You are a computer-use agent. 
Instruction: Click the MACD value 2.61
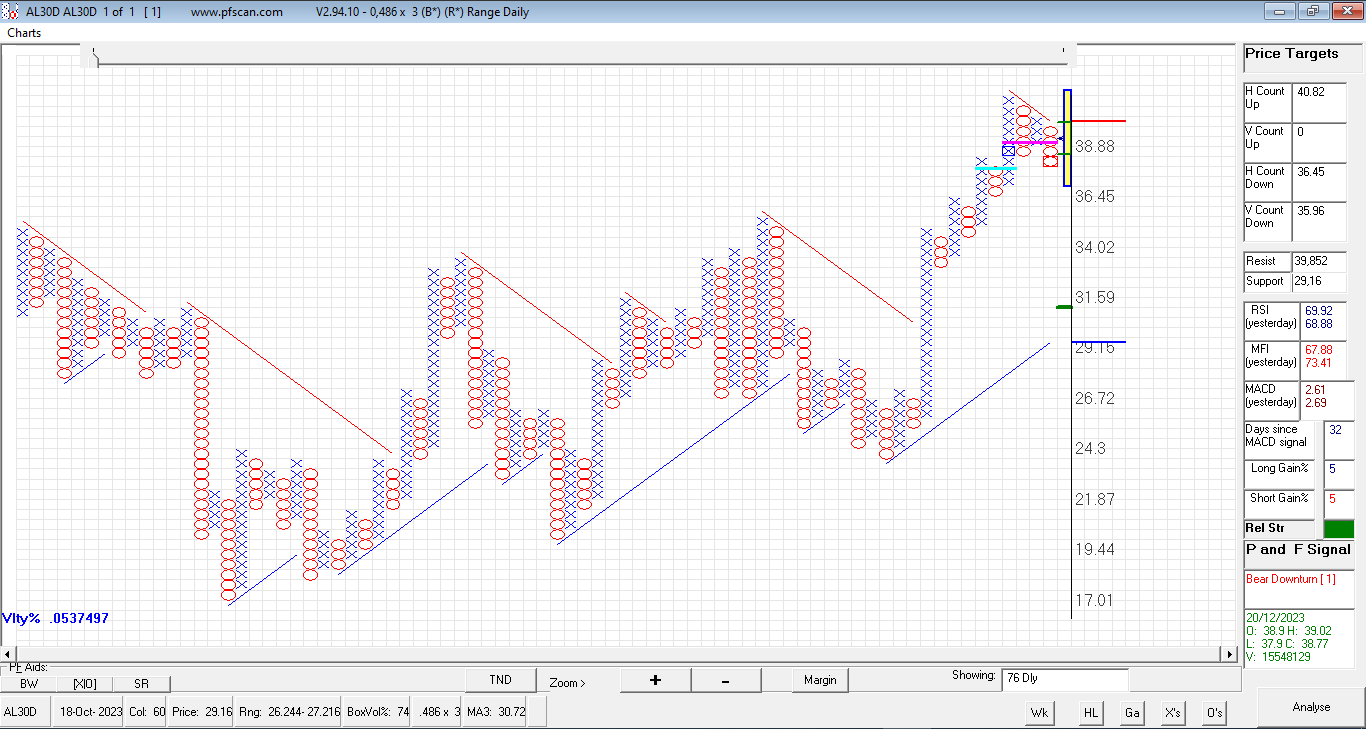pos(1315,389)
